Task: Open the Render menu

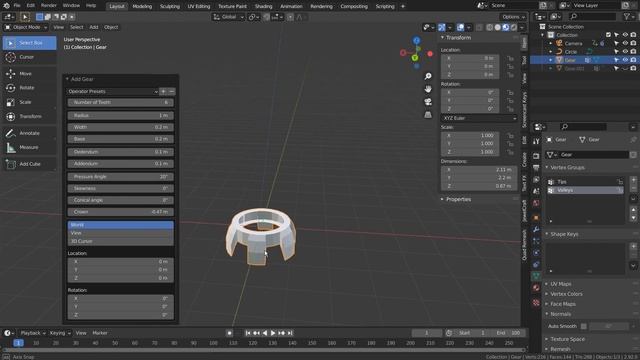Action: click(x=49, y=6)
